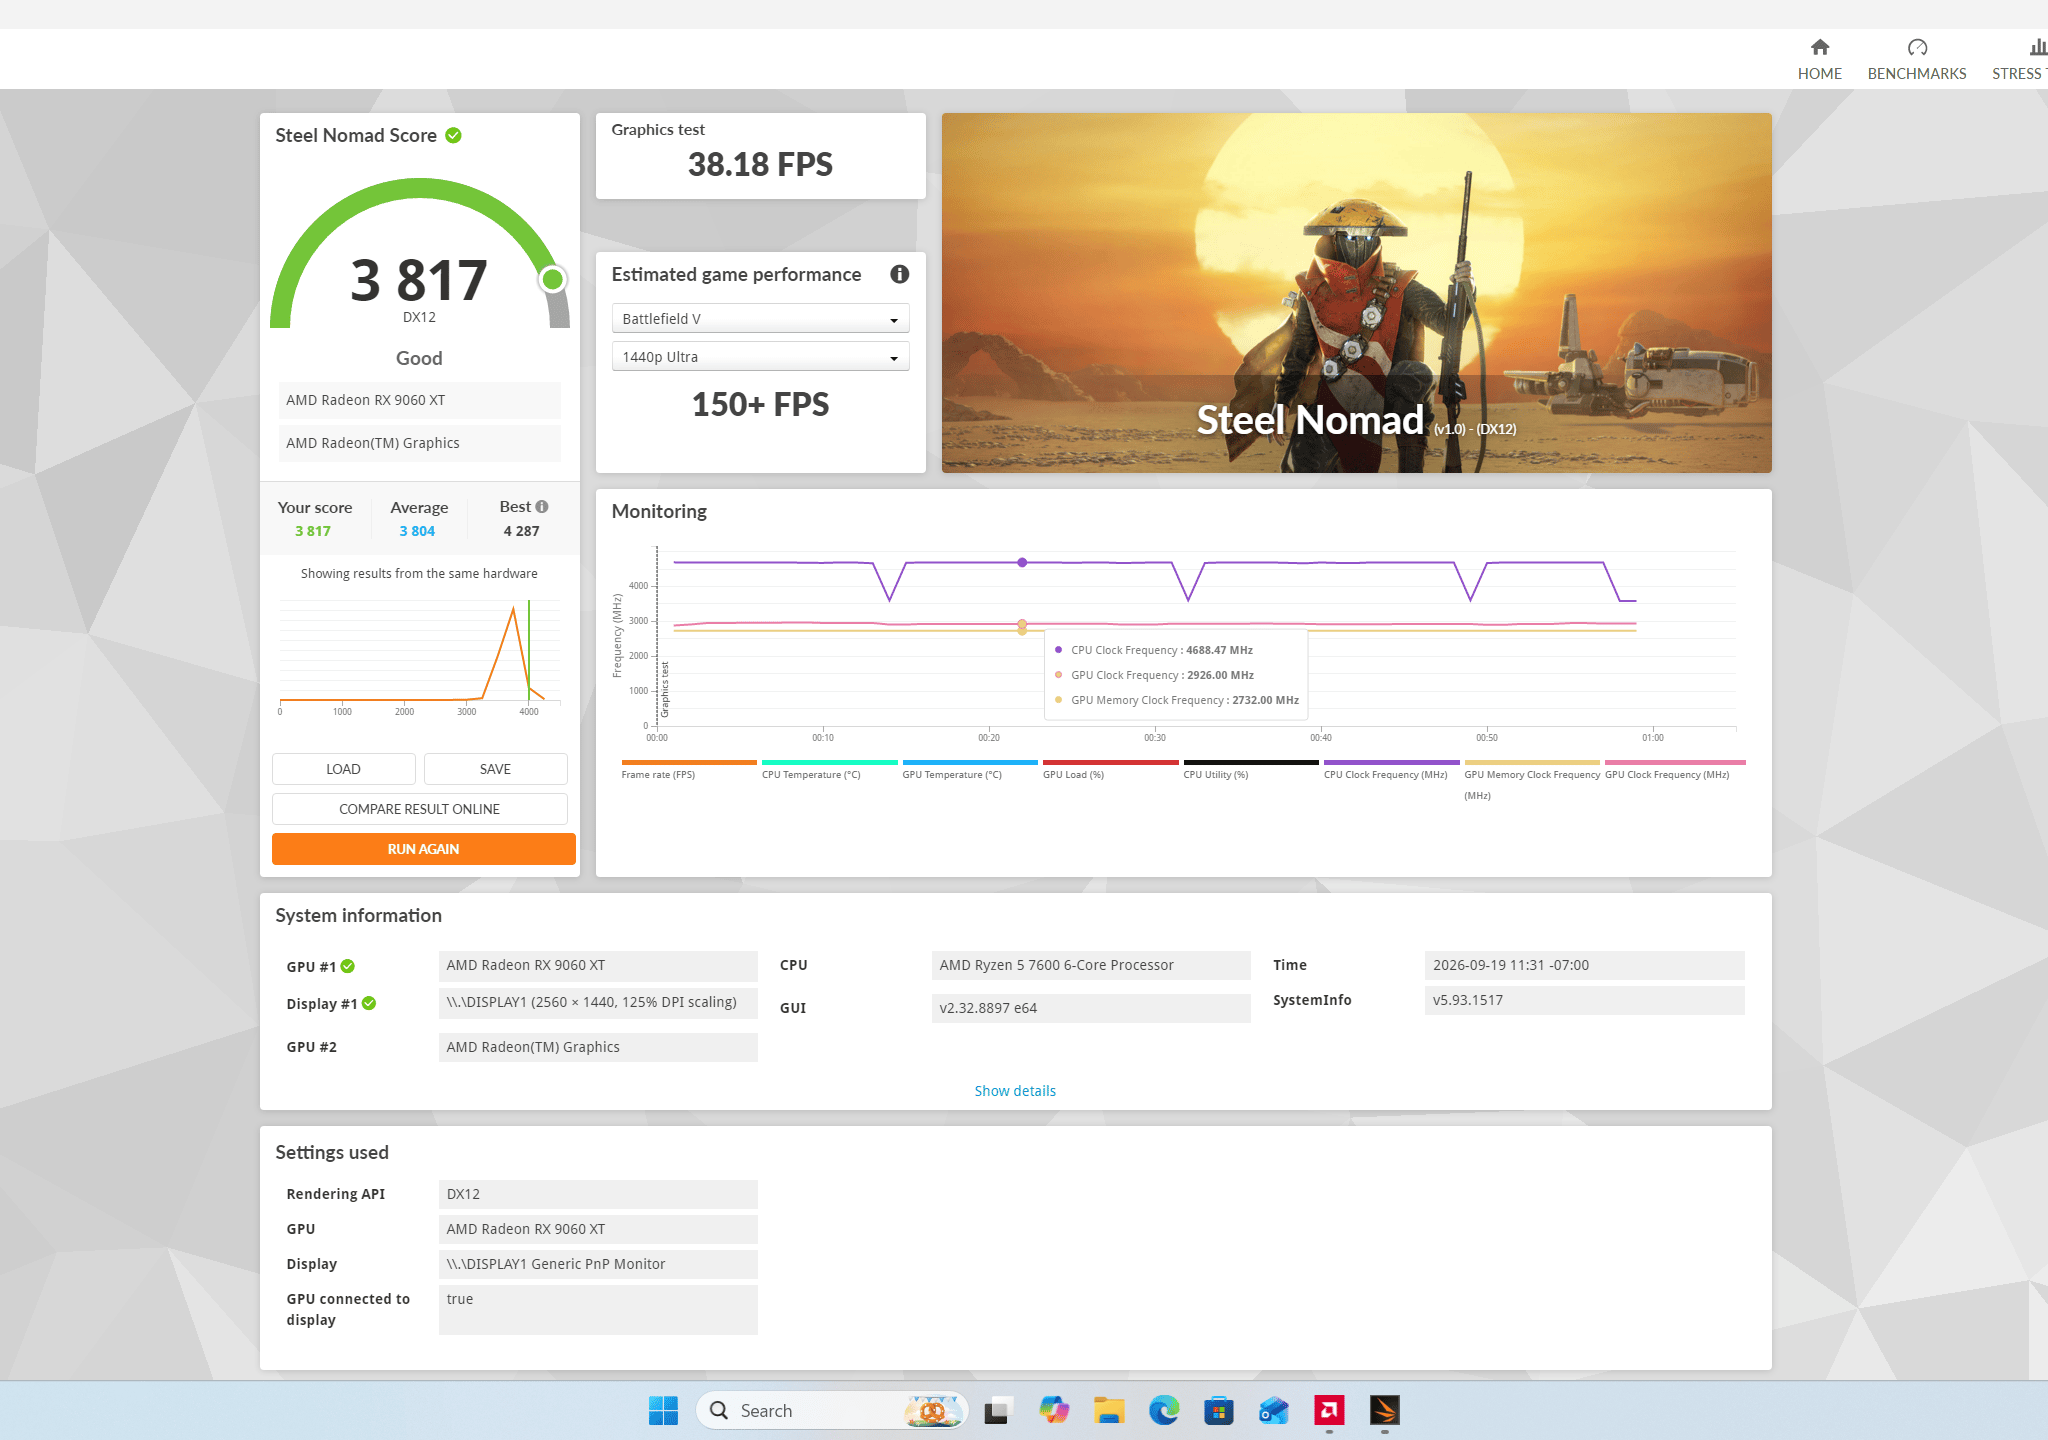Toggle GPU Load (%) graph series

(1110, 769)
